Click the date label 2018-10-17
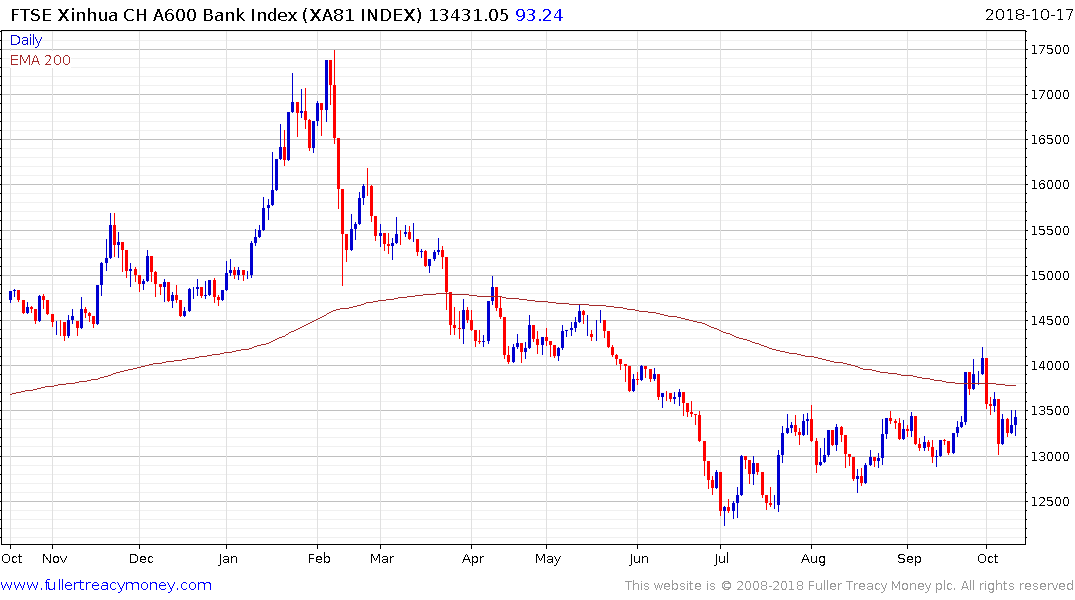The height and width of the screenshot is (600, 1075). (1028, 15)
